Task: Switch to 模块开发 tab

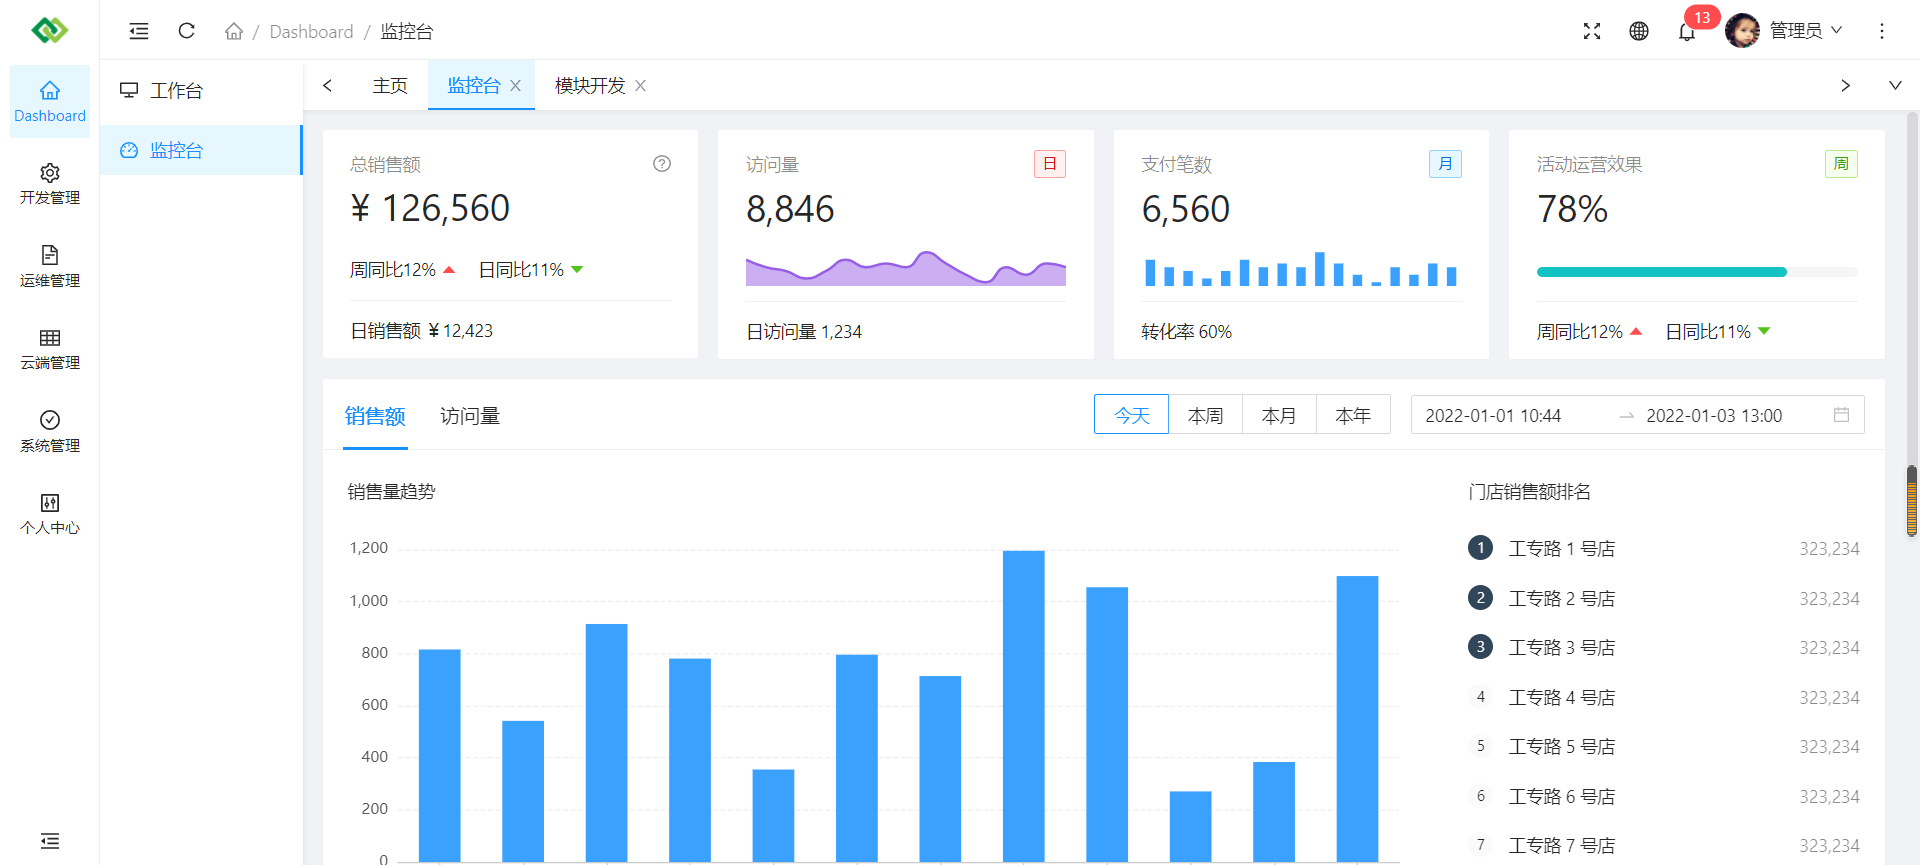Action: point(590,86)
